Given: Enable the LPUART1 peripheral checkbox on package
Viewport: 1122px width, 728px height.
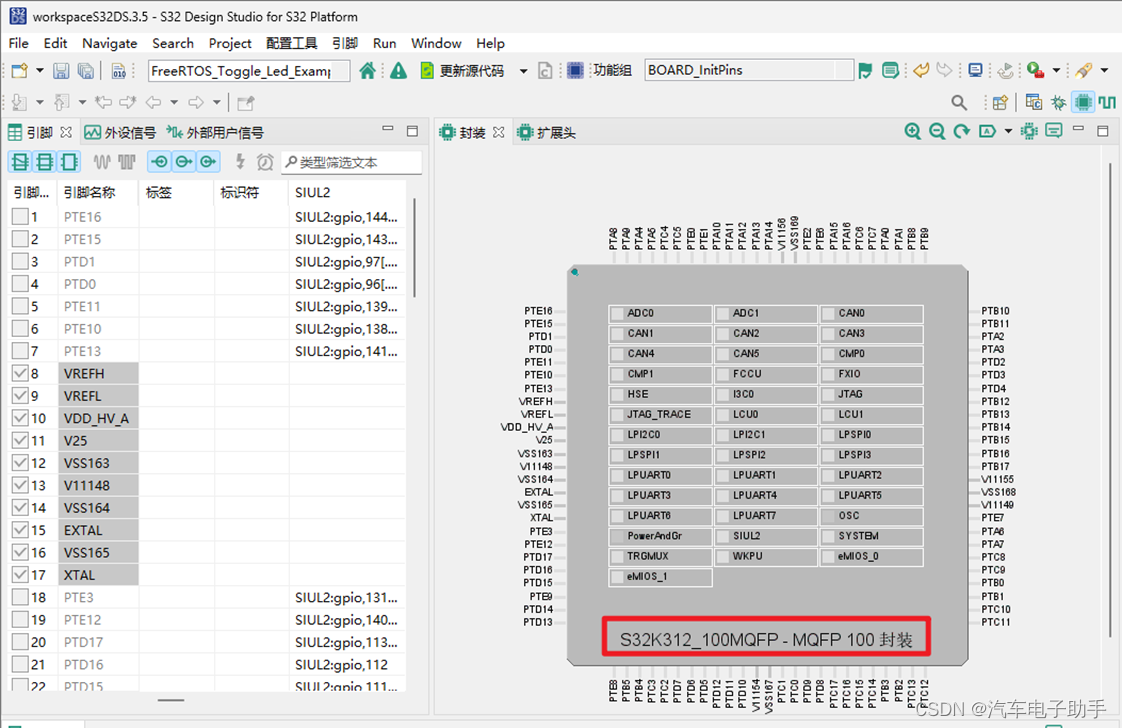Looking at the screenshot, I should point(723,475).
